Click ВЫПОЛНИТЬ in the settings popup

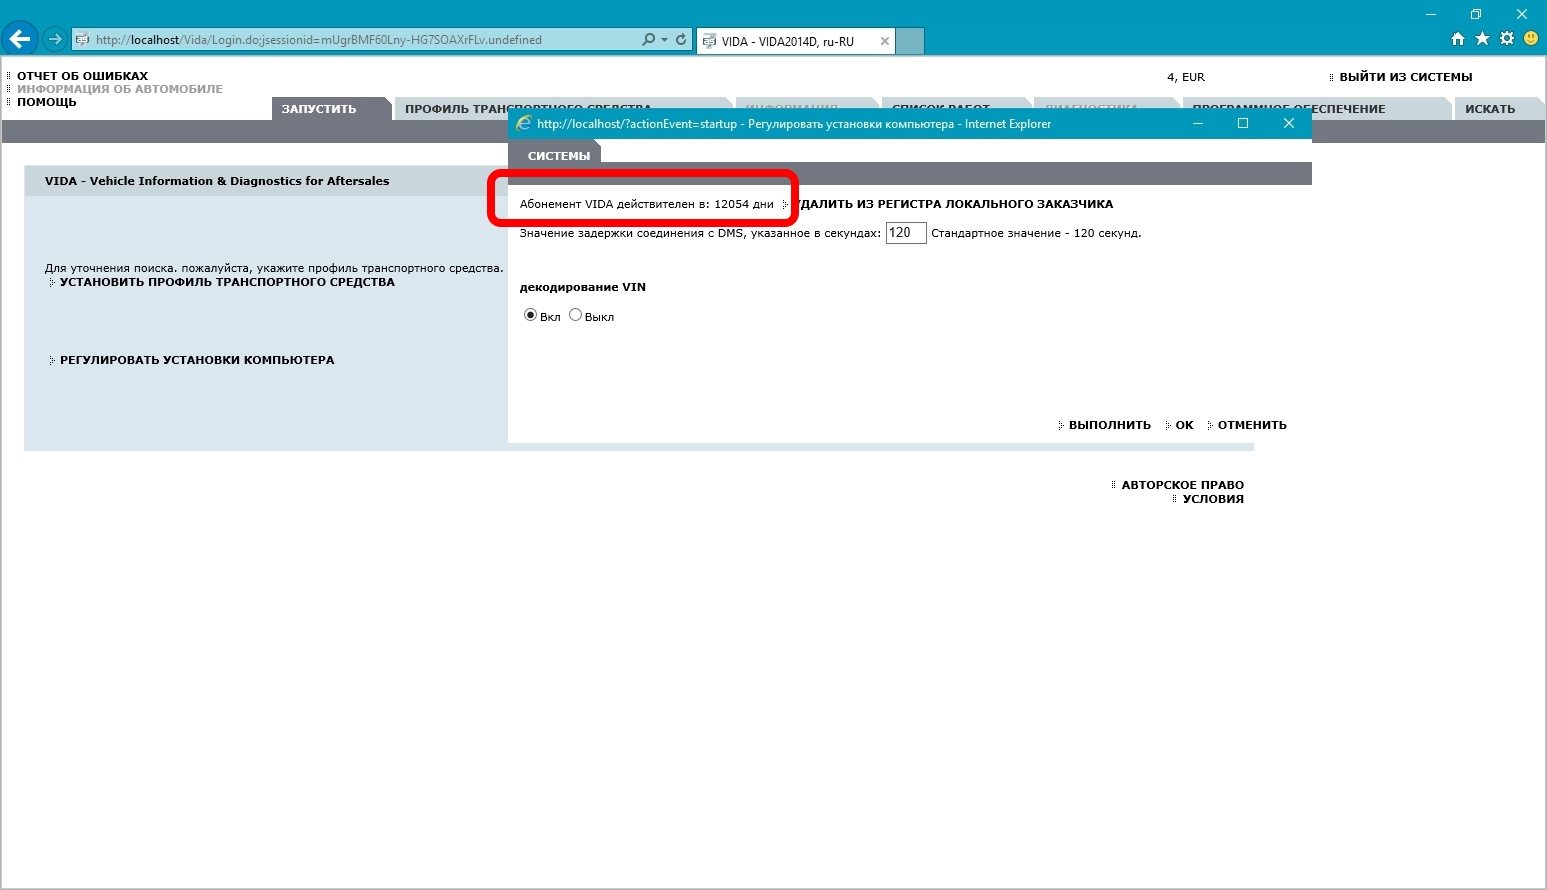click(1109, 425)
